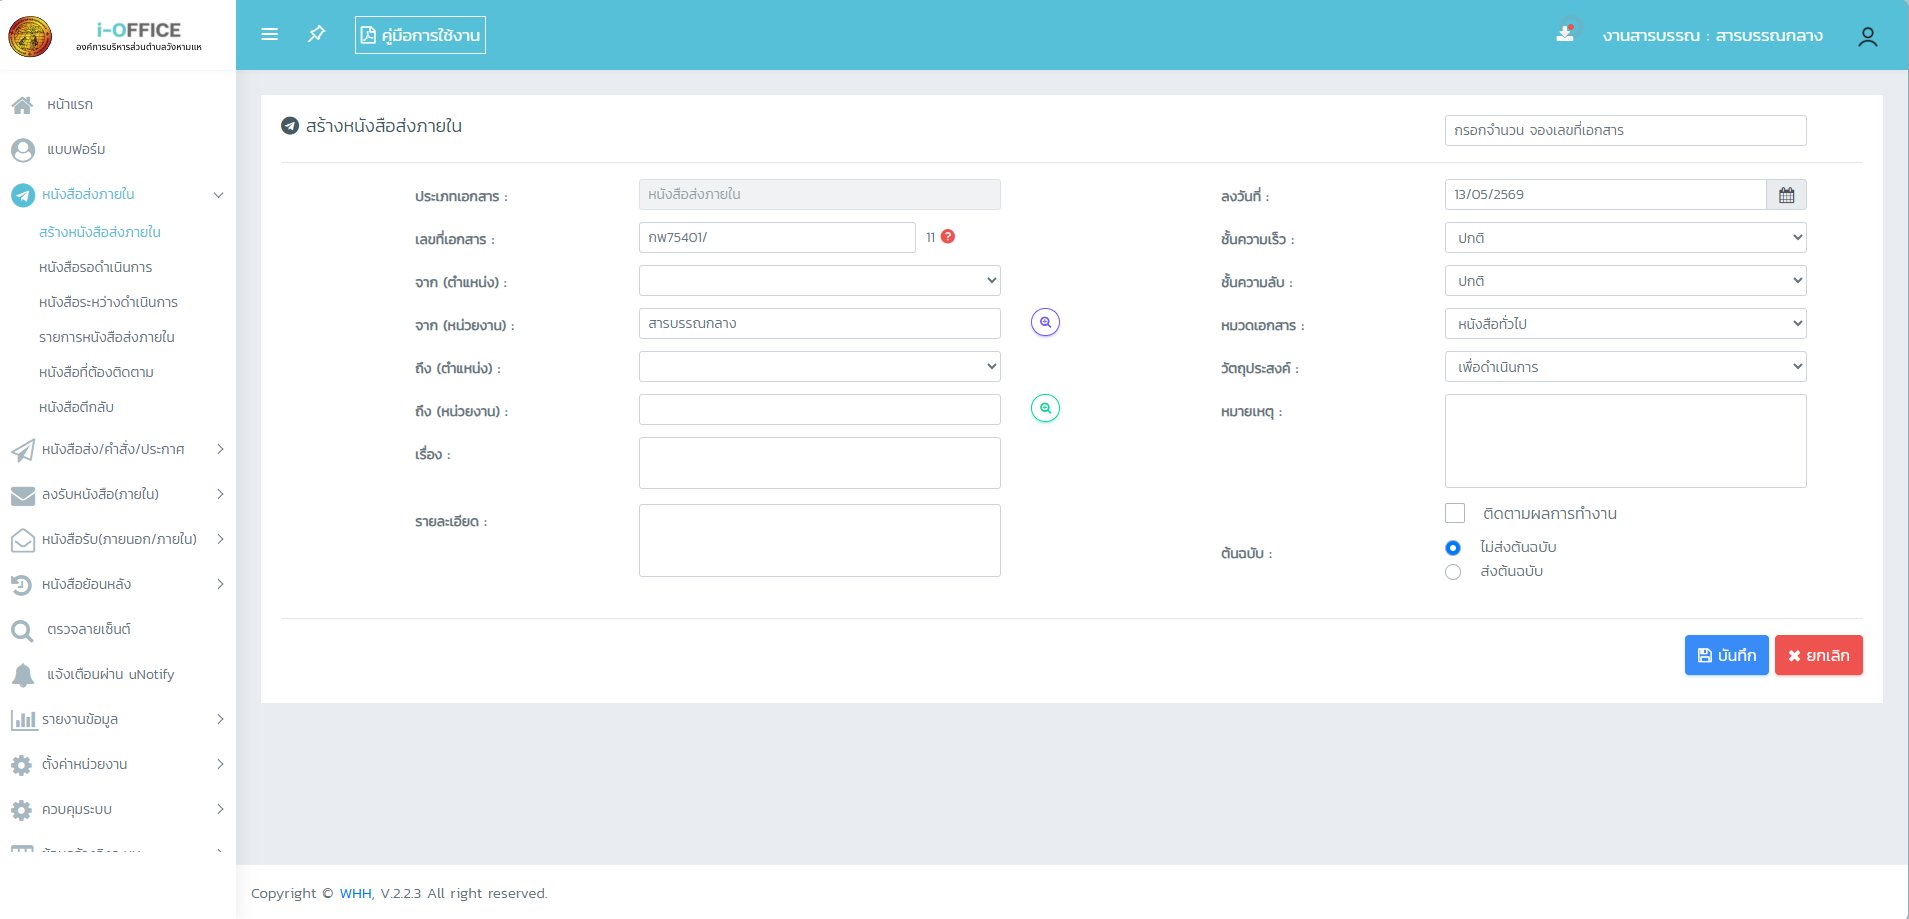The width and height of the screenshot is (1909, 919).
Task: Click the person icon beside แบบฟอร์ม
Action: point(22,150)
